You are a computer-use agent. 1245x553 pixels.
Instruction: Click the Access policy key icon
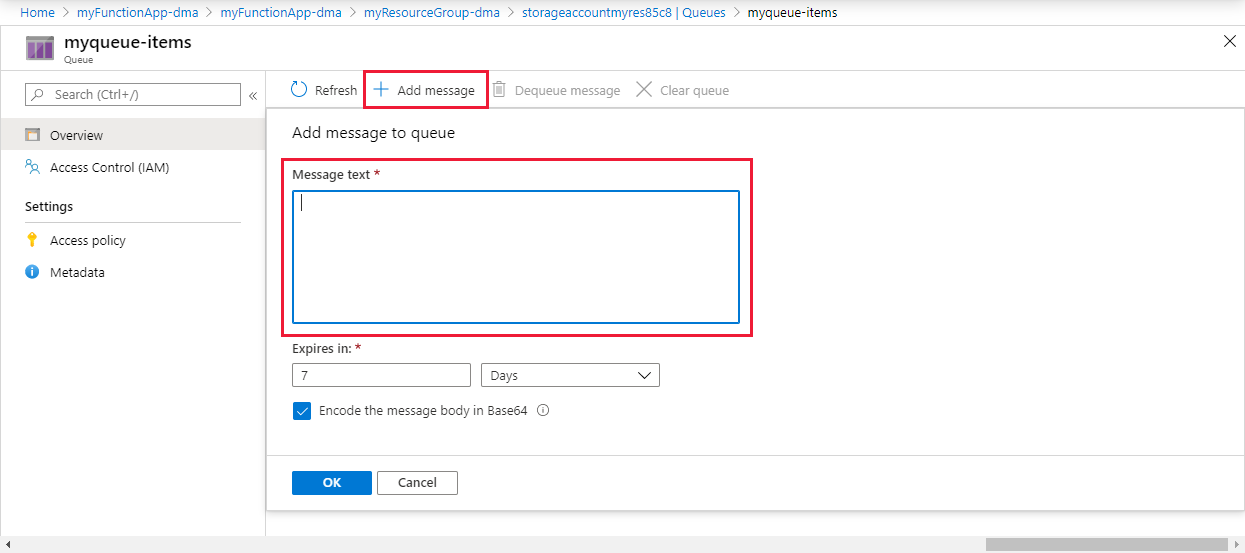(x=32, y=240)
